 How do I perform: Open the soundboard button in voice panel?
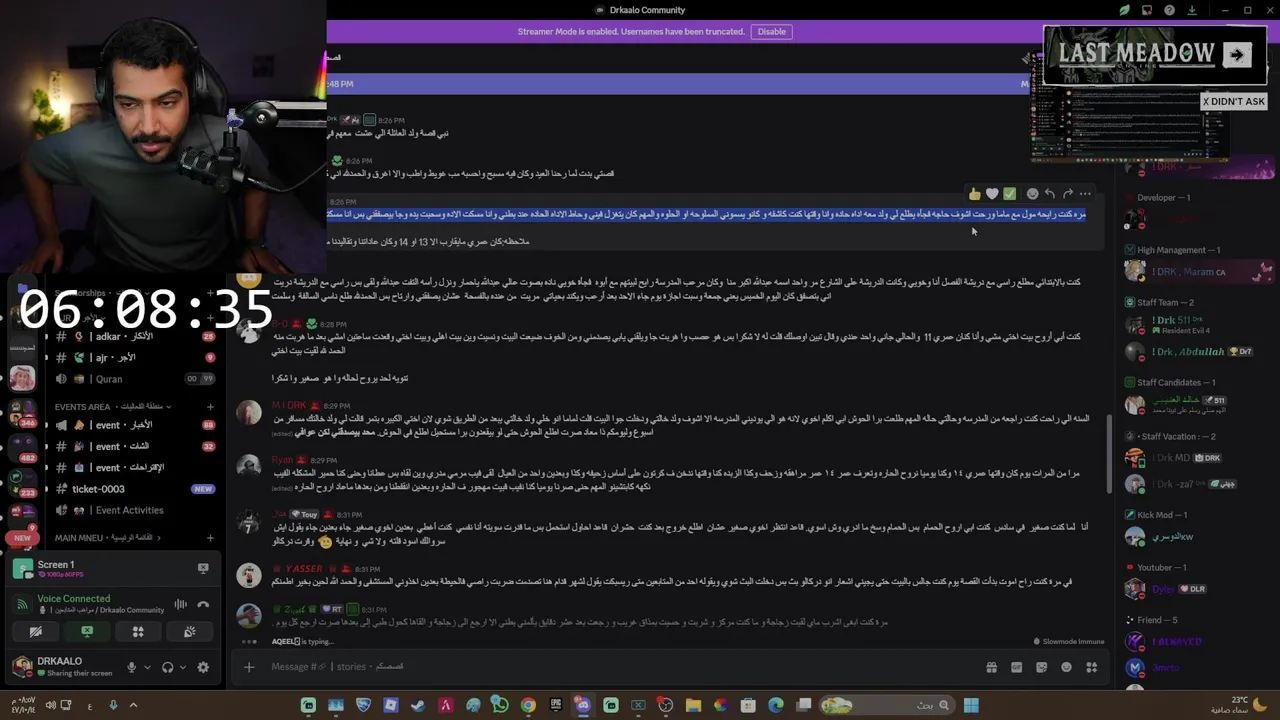pos(189,632)
